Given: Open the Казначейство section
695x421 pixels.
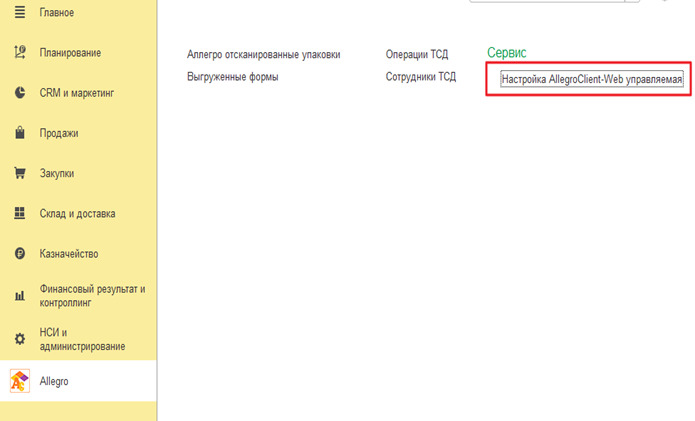Looking at the screenshot, I should pyautogui.click(x=69, y=254).
